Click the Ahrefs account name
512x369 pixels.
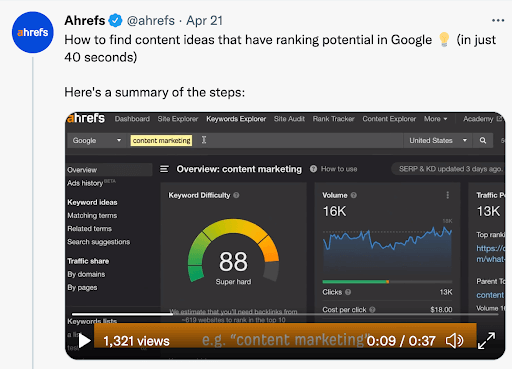tap(85, 21)
